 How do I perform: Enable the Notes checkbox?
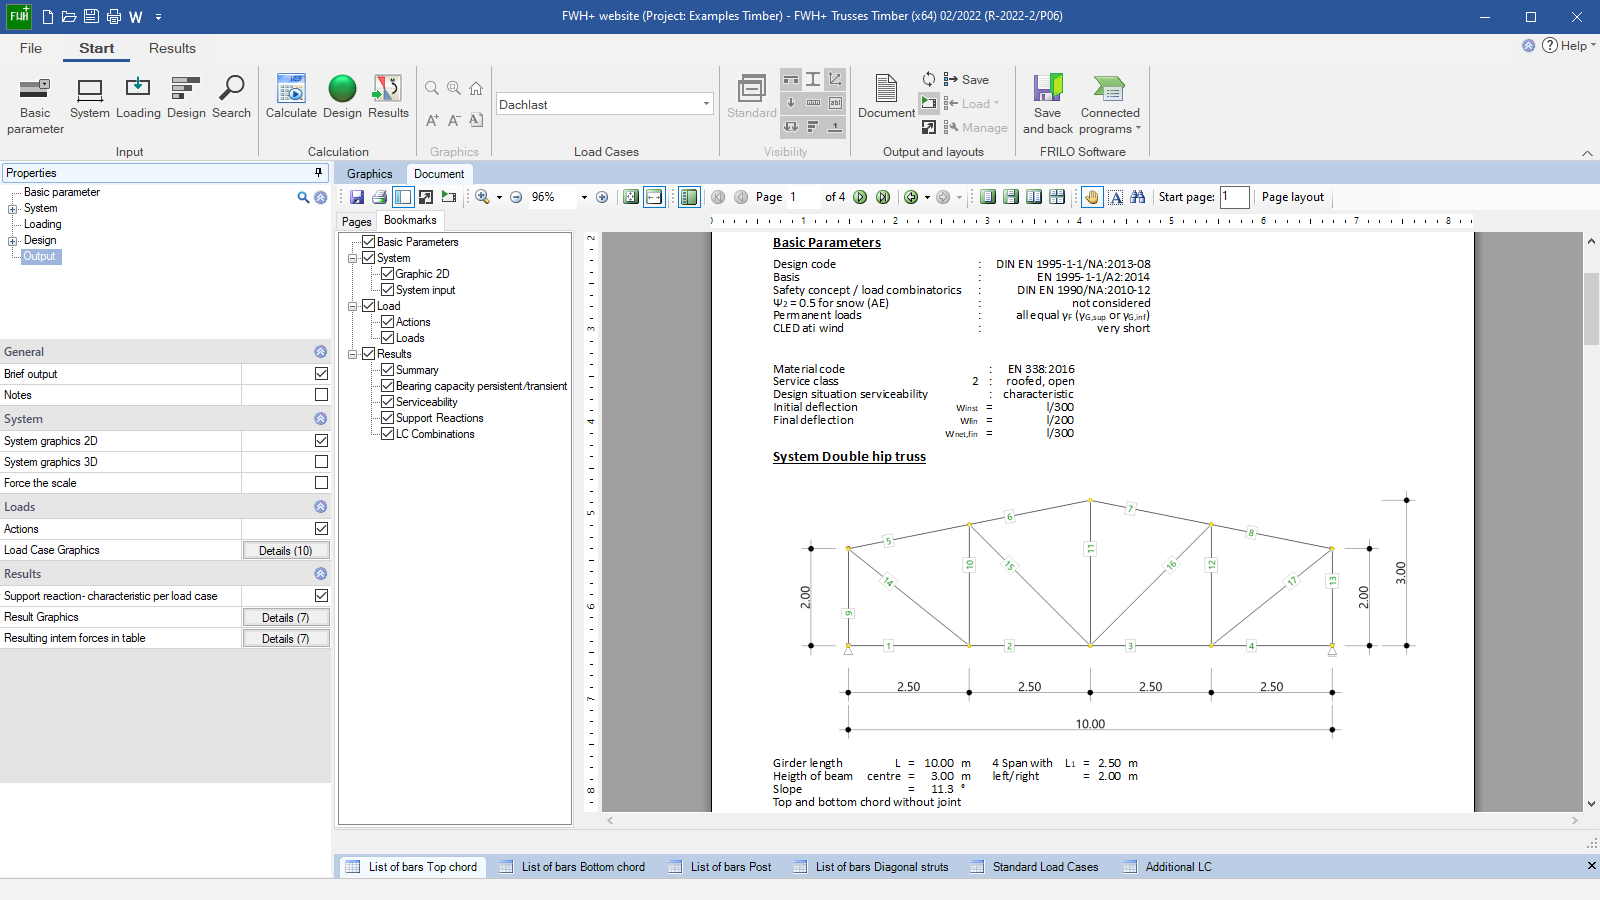(x=321, y=394)
